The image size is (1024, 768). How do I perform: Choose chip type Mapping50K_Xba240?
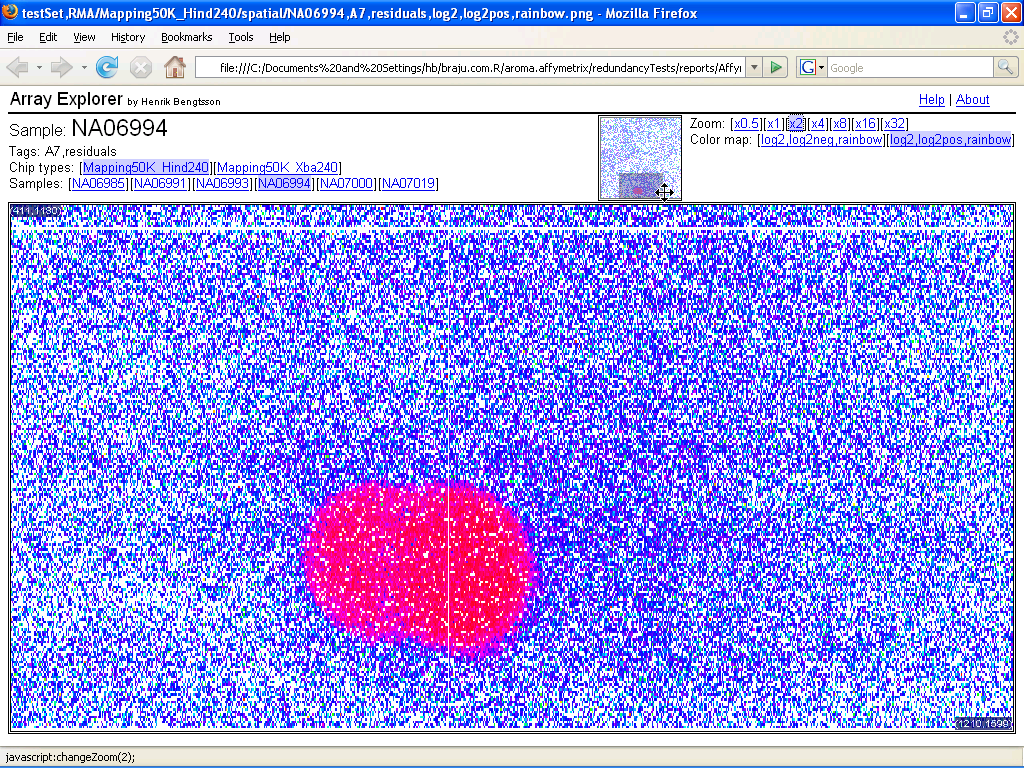[x=279, y=168]
